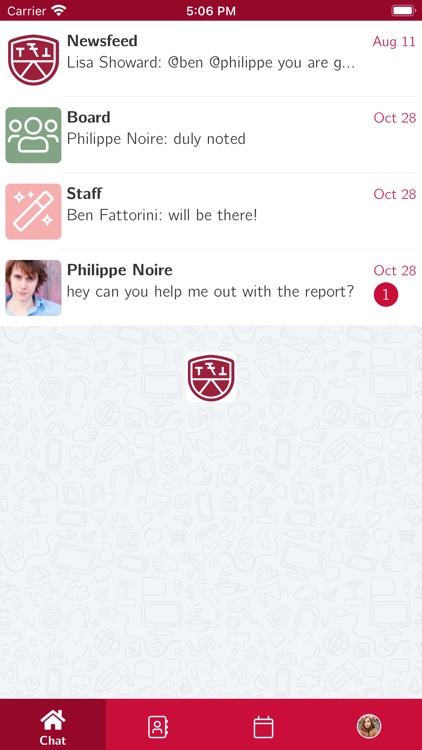Screen dimensions: 422x750
Task: Tap the Wi-Fi icon in status bar
Action: pos(59,11)
